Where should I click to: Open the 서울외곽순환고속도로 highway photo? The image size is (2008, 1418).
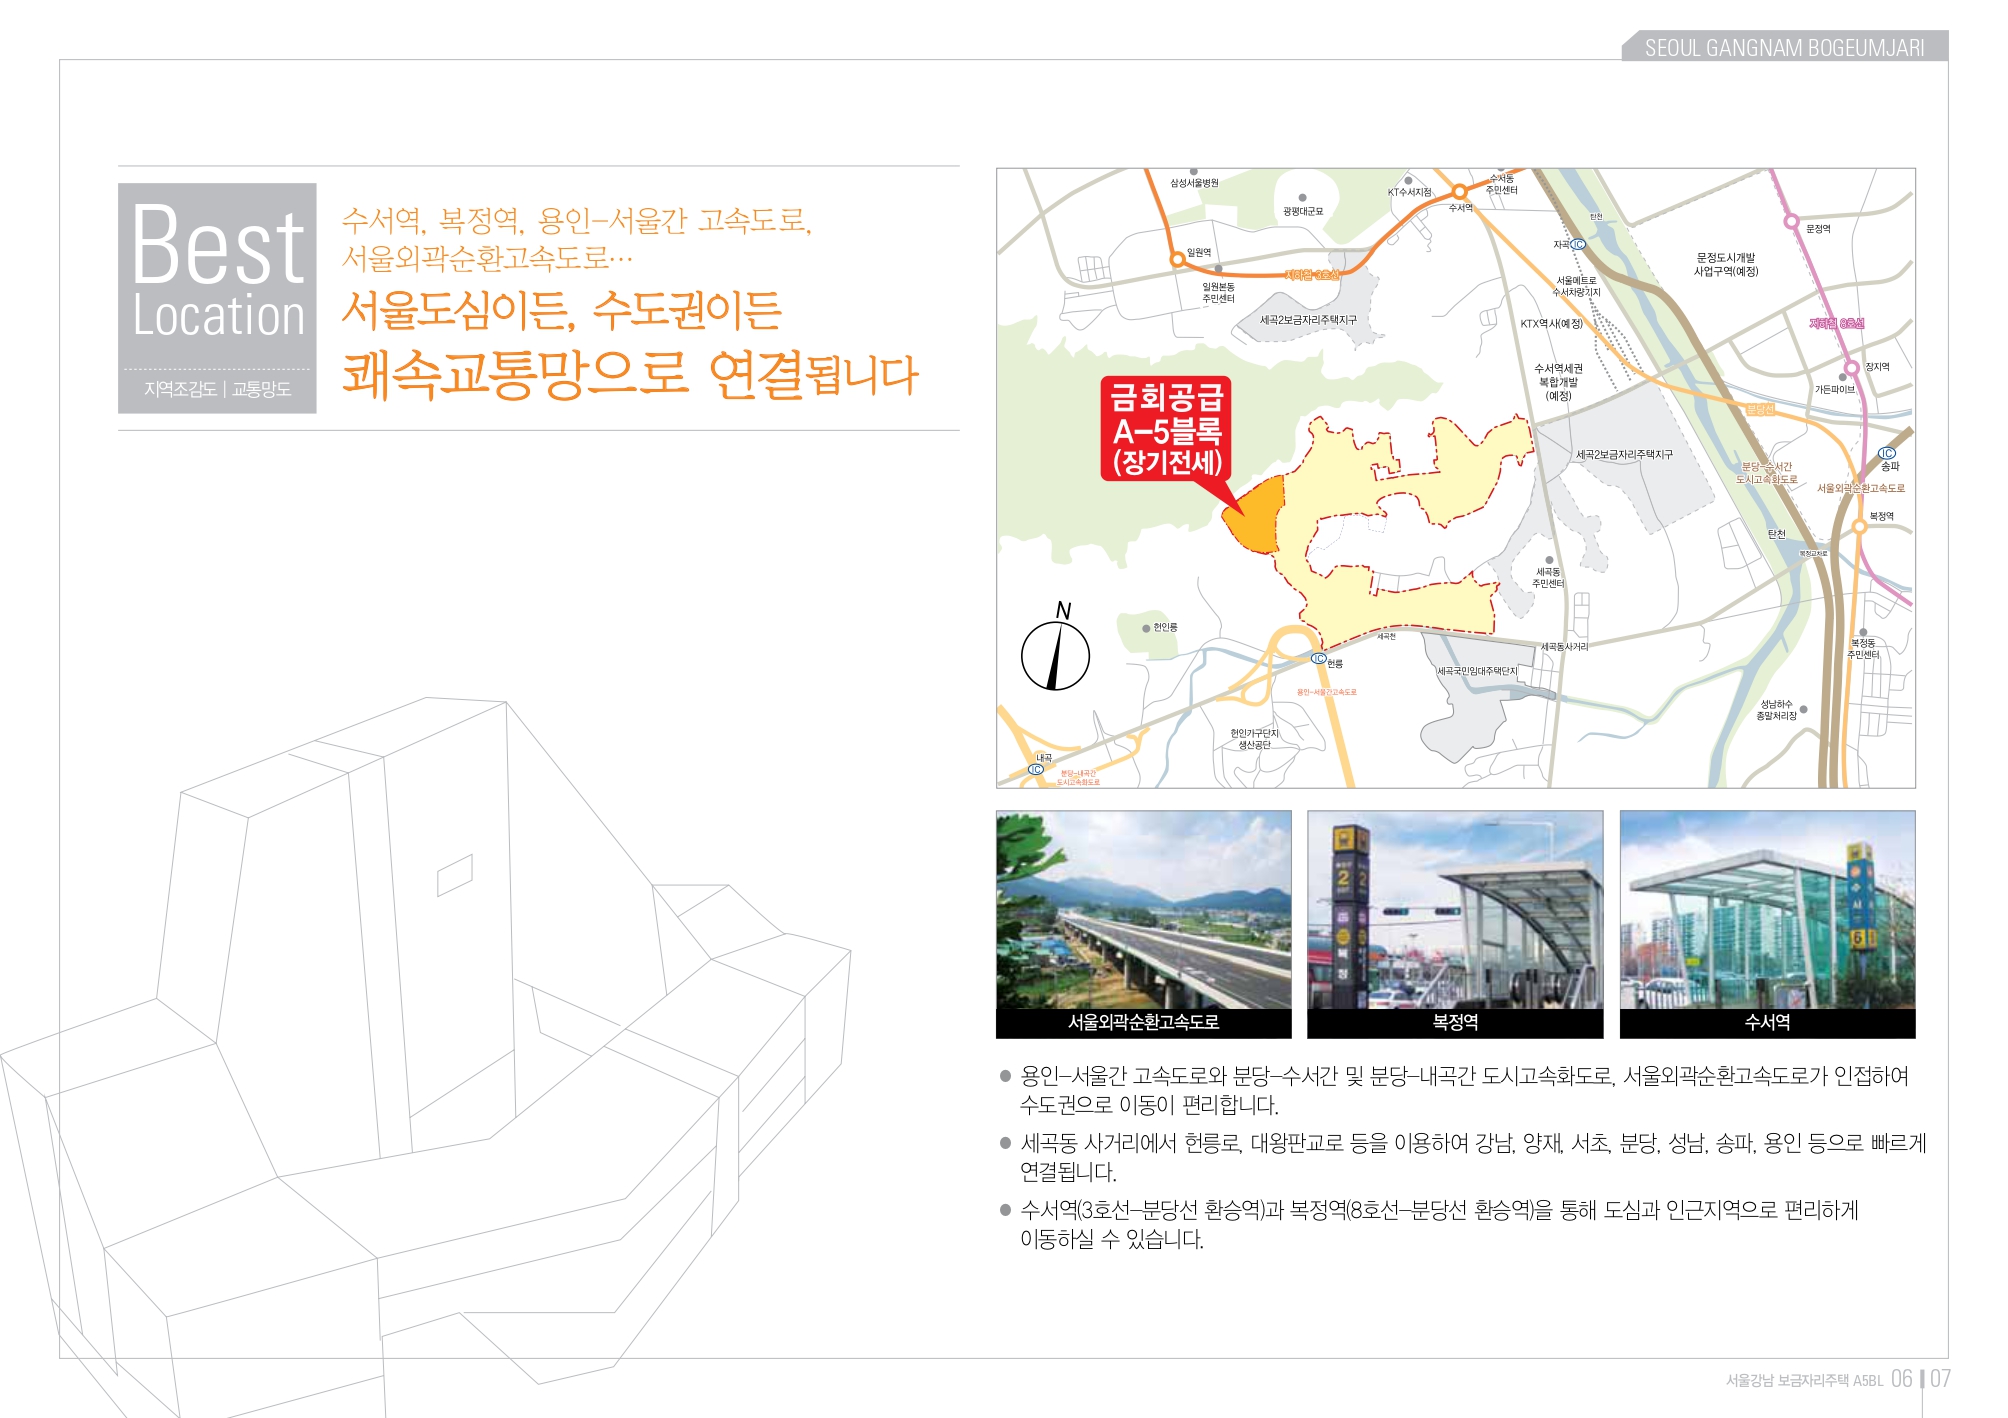click(1143, 910)
